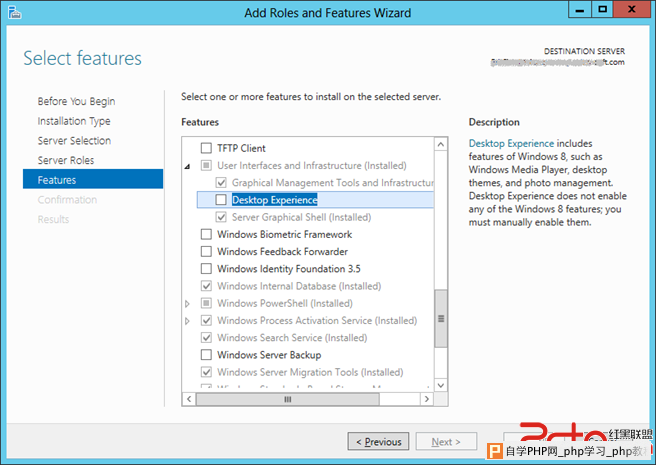
Task: Toggle Windows Internal Database checkbox
Action: (206, 286)
